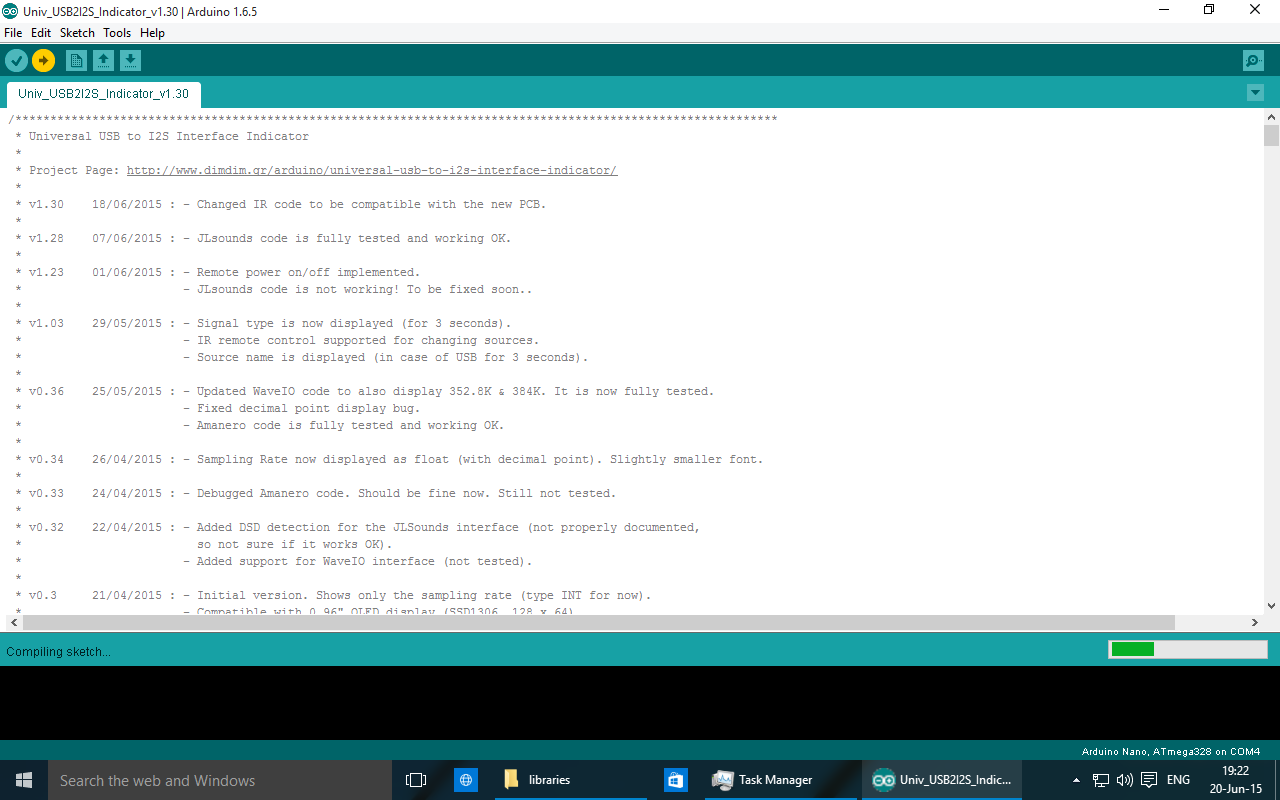
Task: Switch to Task Manager in taskbar
Action: [x=780, y=780]
